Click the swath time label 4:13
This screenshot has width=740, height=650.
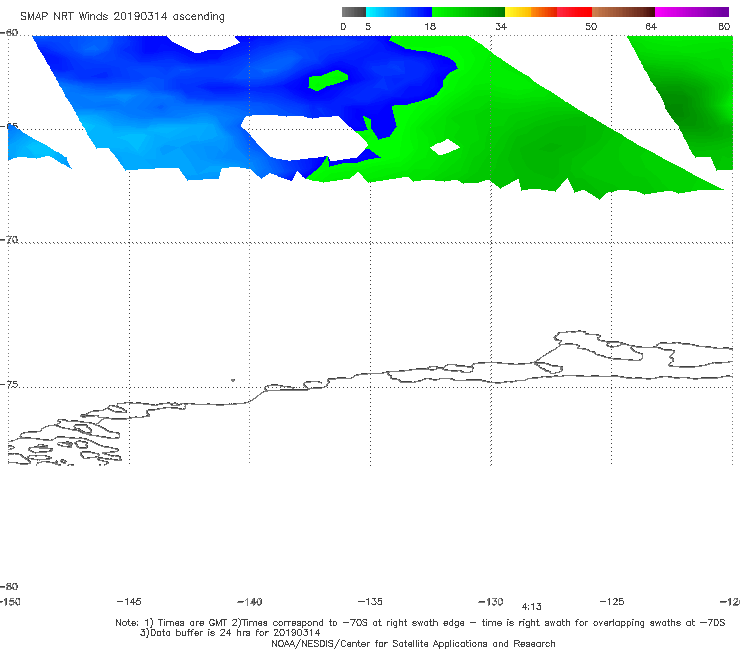[x=531, y=607]
